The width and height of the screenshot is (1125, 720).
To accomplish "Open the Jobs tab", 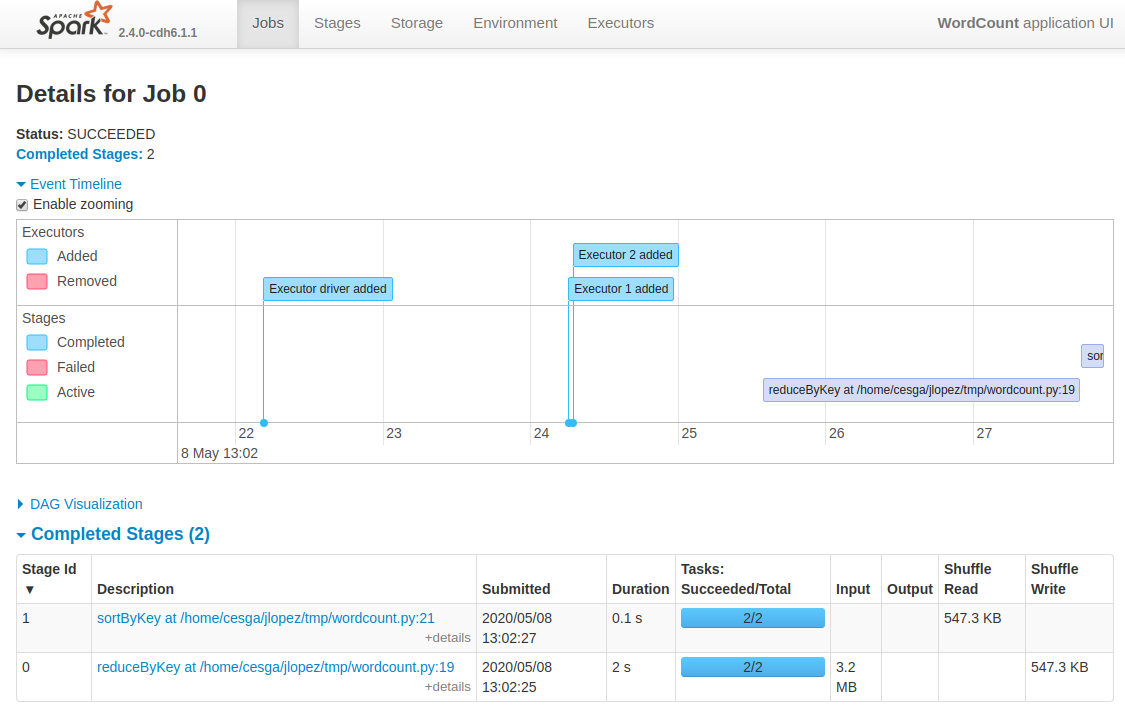I will 268,23.
